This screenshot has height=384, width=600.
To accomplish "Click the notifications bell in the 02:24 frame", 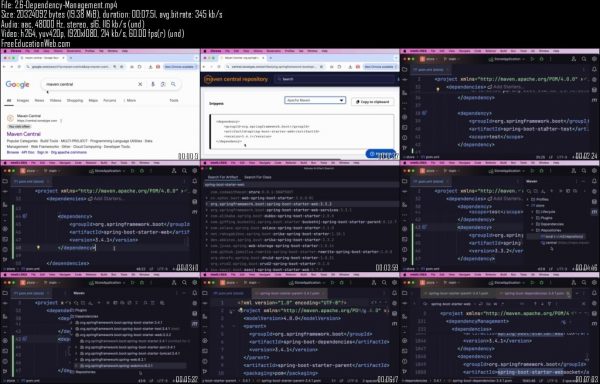I will coord(594,69).
